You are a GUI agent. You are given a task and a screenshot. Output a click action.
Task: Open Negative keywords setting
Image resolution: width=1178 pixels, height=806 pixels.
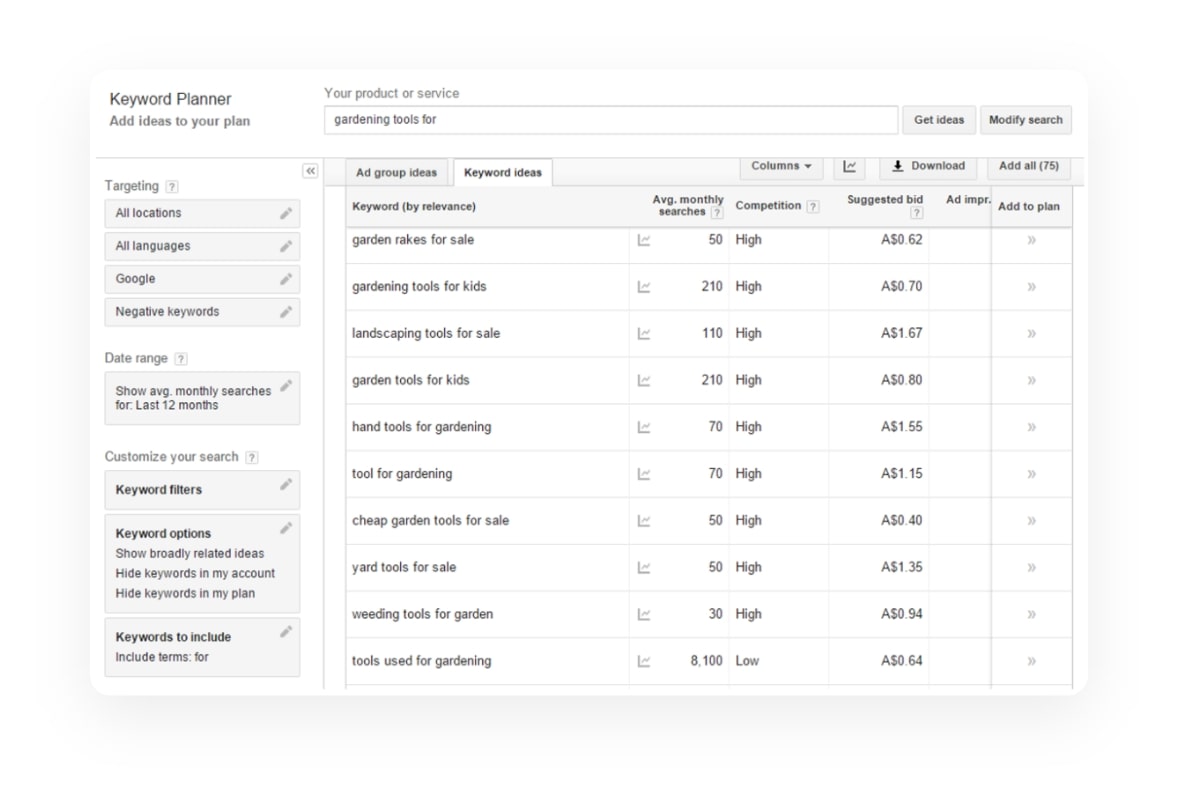202,312
